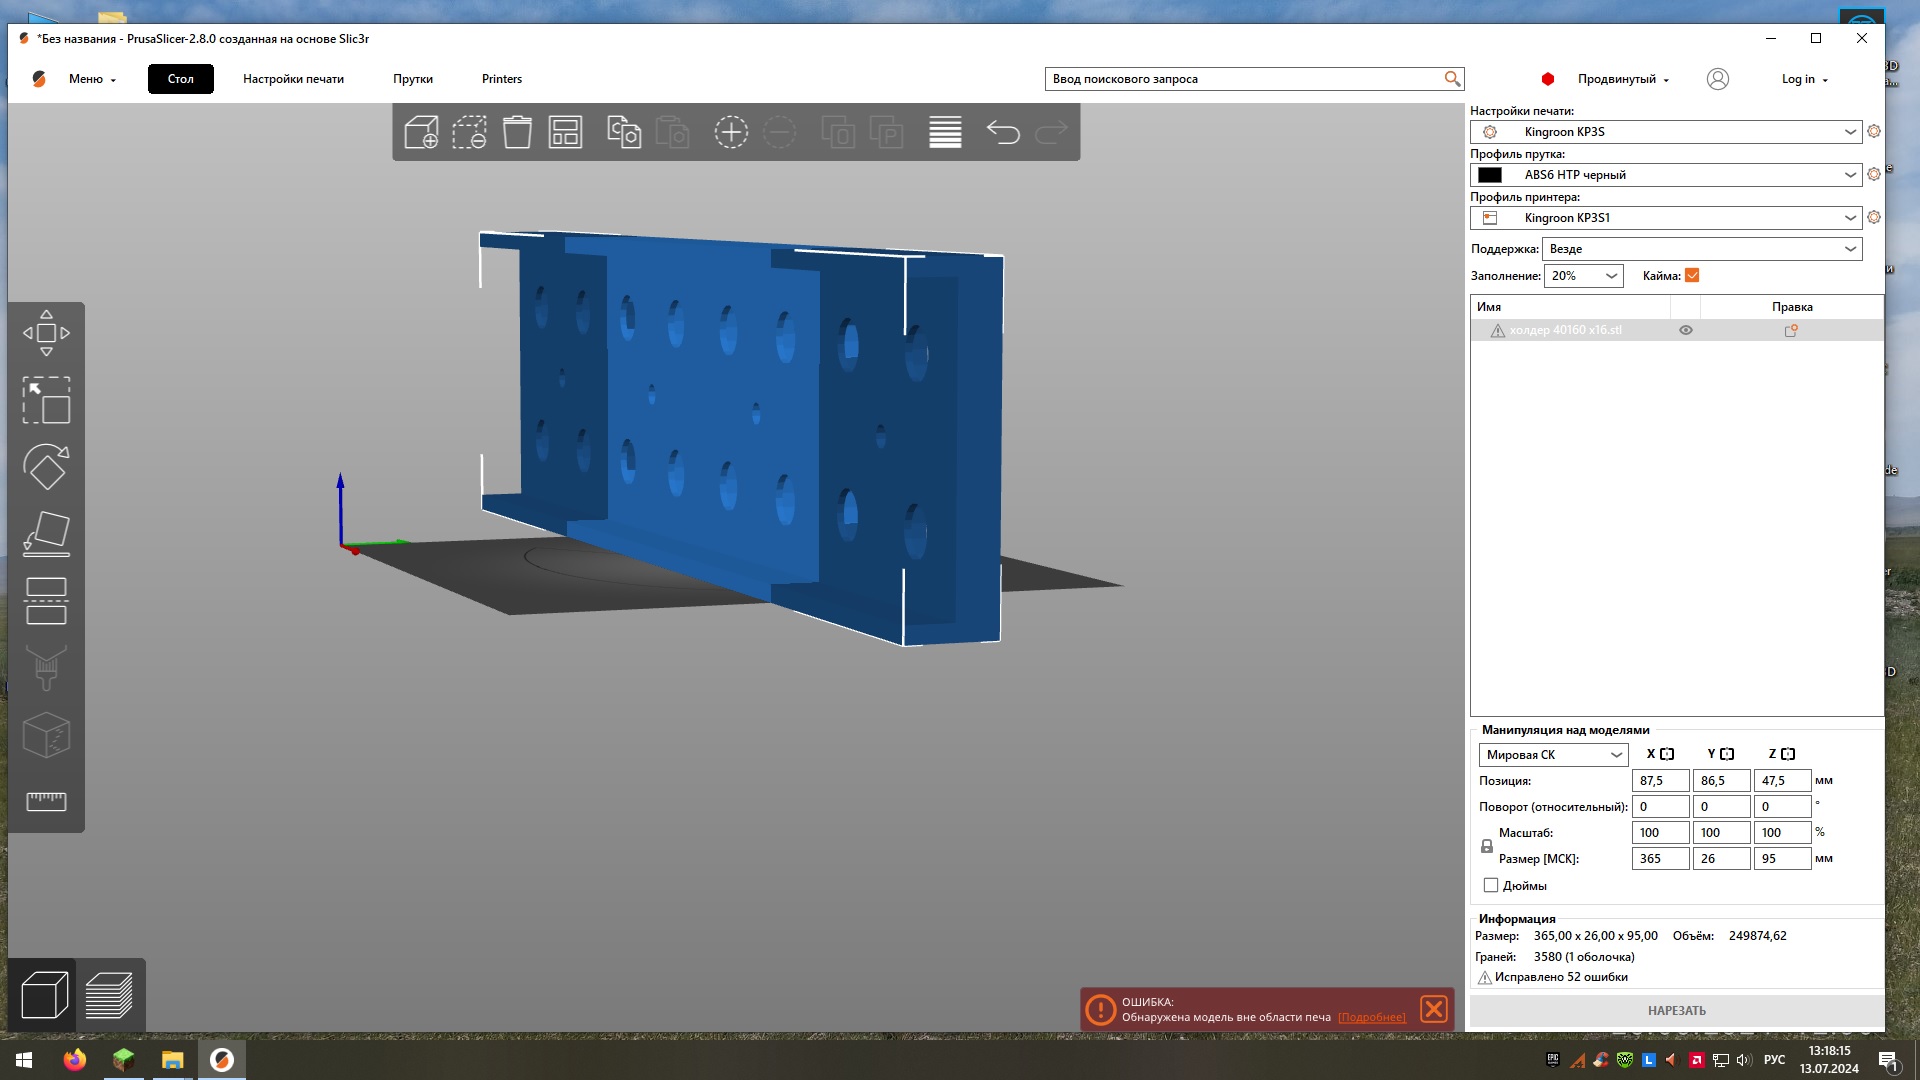Click the Arrange objects icon
Viewport: 1920px width, 1080px height.
pyautogui.click(x=565, y=132)
